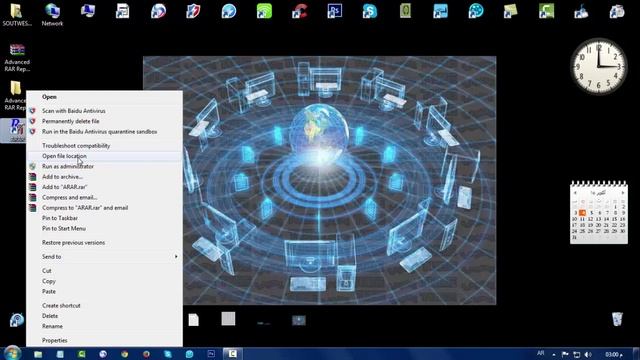Choose Troubleshoot compatibility

(104, 146)
